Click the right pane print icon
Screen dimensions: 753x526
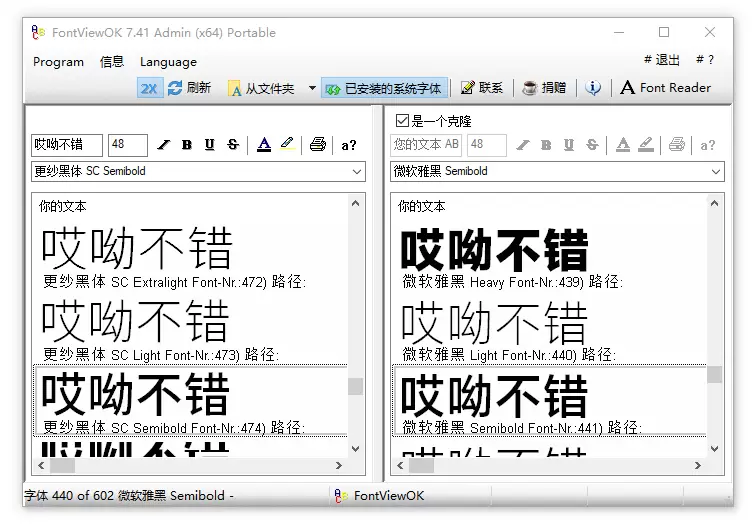677,144
